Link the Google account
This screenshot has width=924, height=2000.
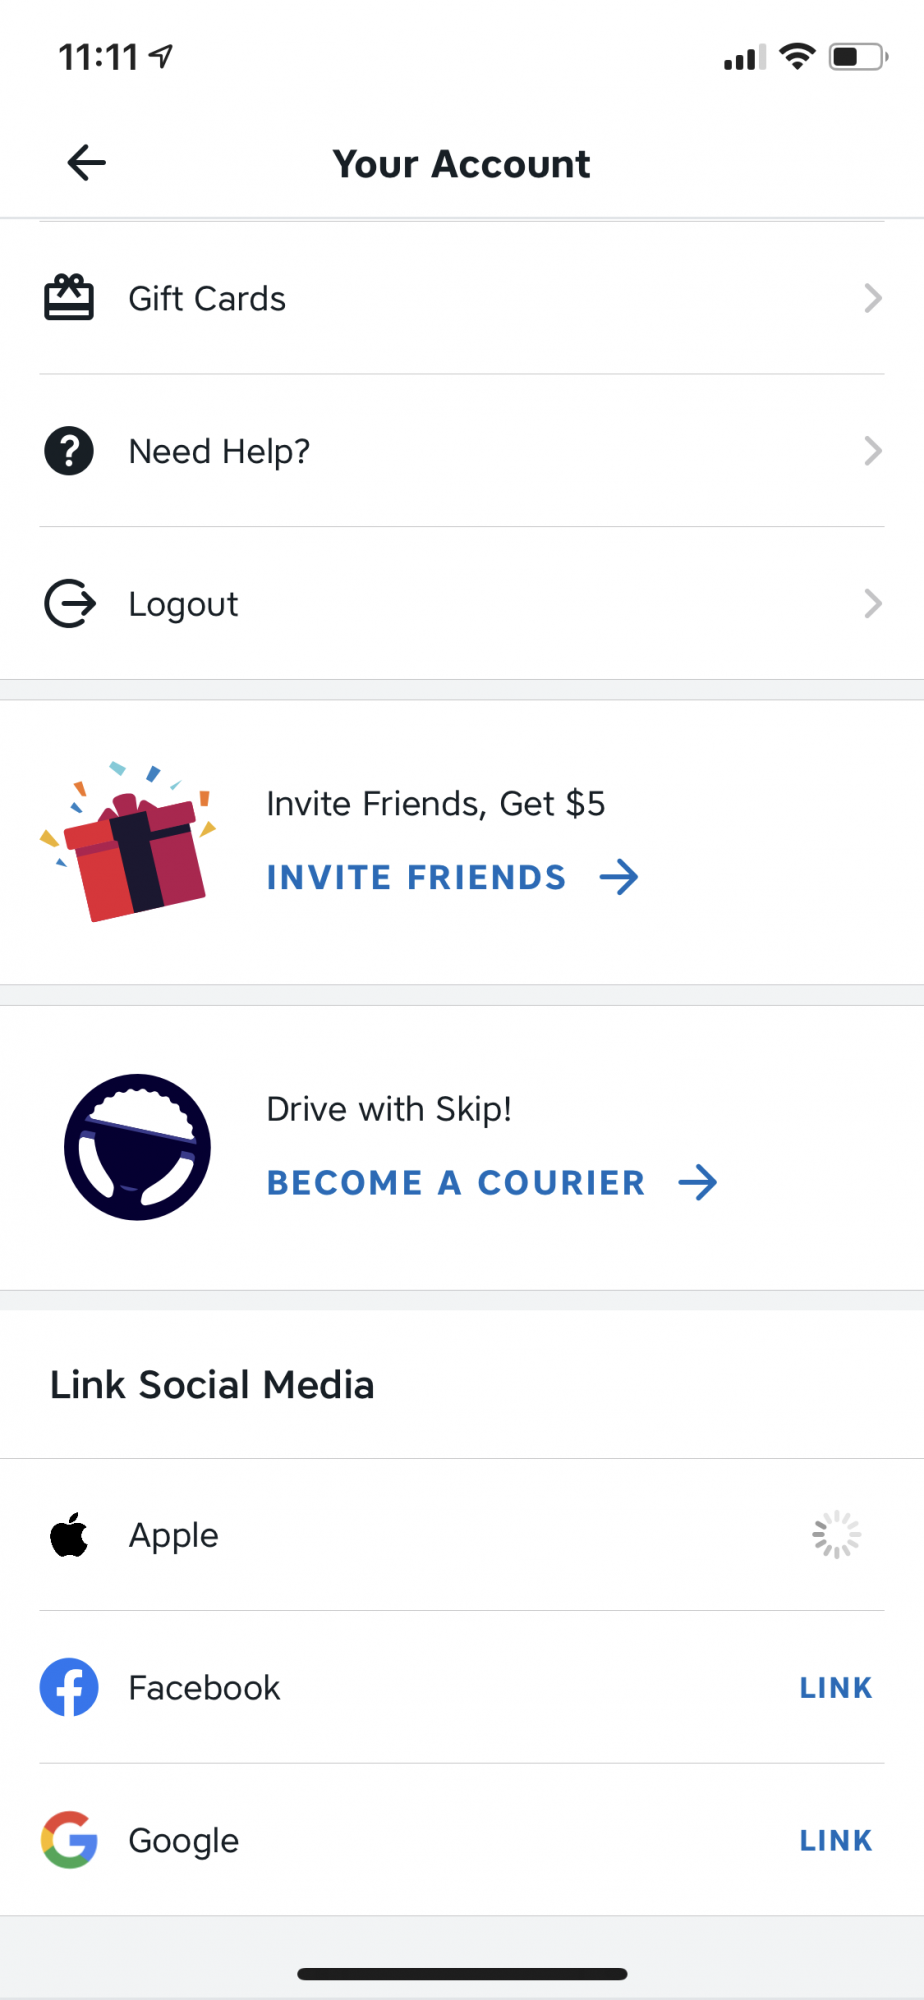tap(836, 1840)
